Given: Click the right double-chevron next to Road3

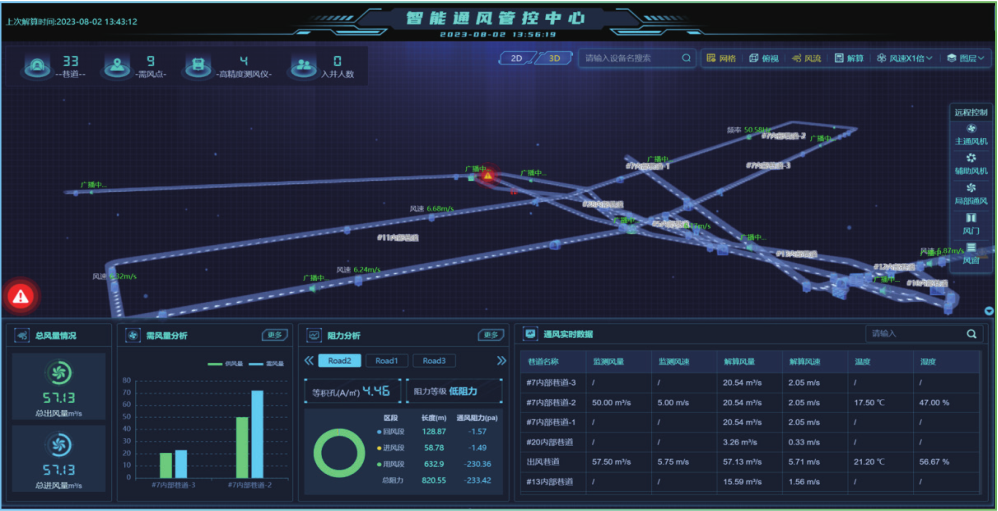Looking at the screenshot, I should click(502, 361).
